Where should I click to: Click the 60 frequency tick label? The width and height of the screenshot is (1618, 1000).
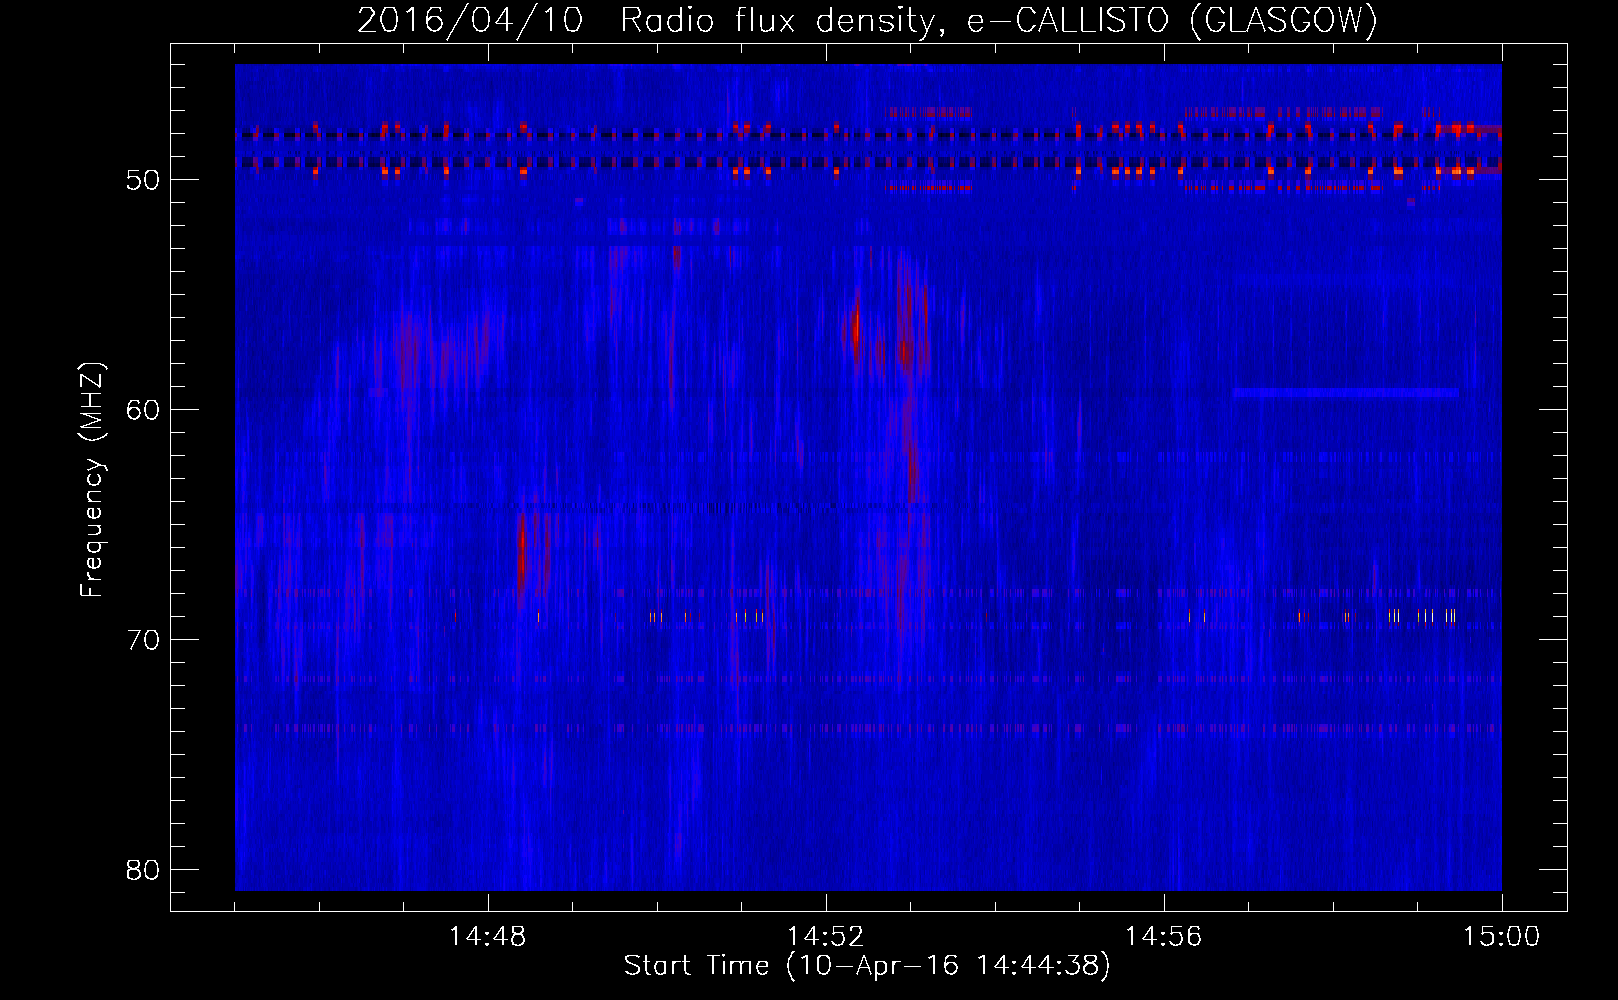click(x=144, y=410)
